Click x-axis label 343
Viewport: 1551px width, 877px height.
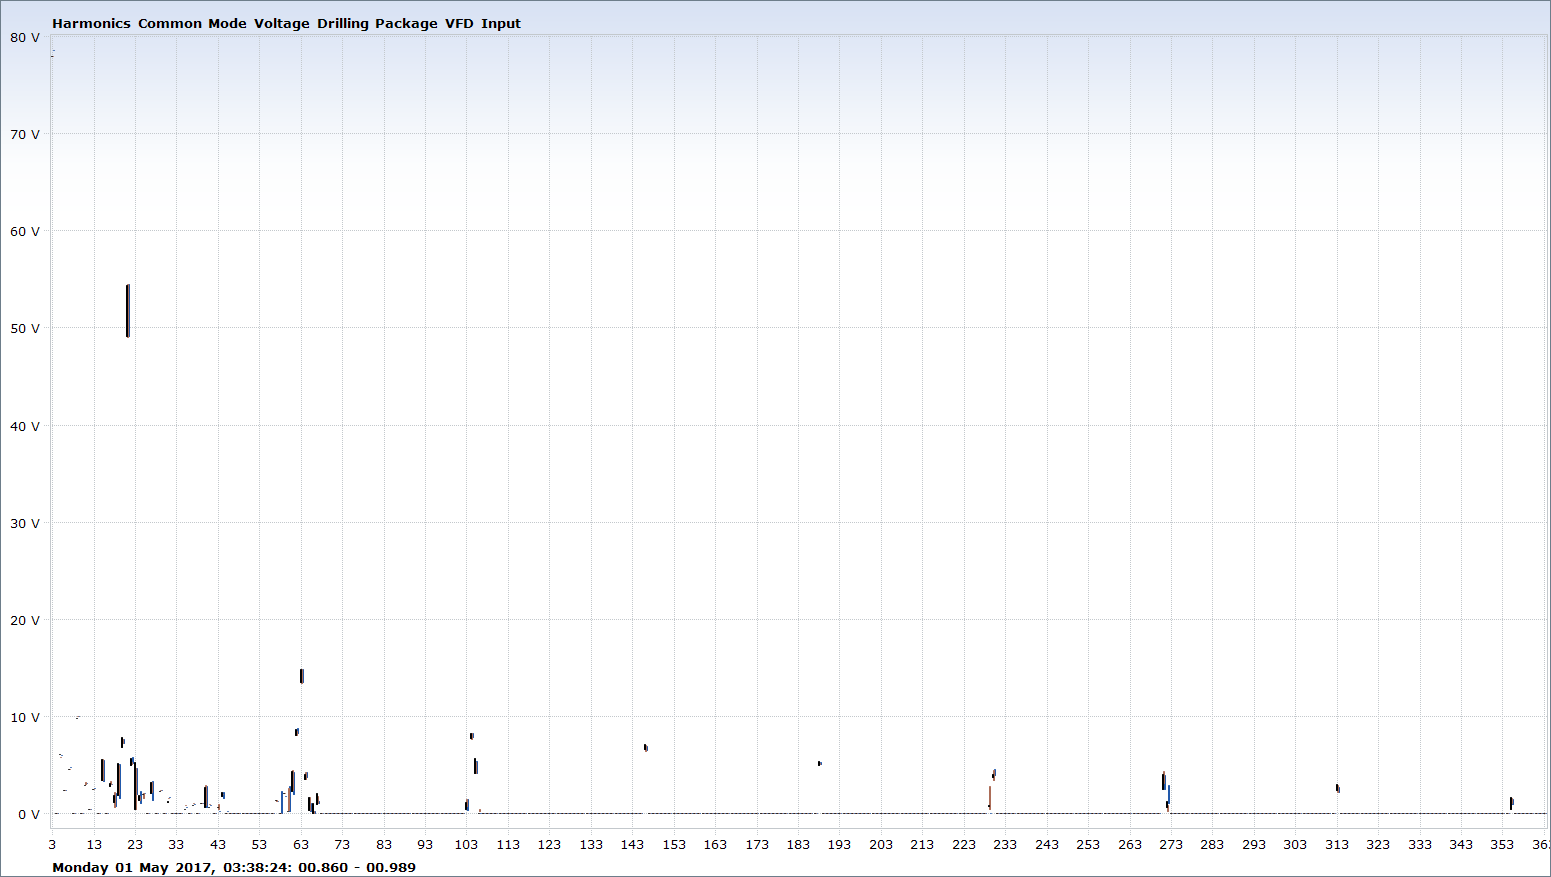[x=1461, y=844]
